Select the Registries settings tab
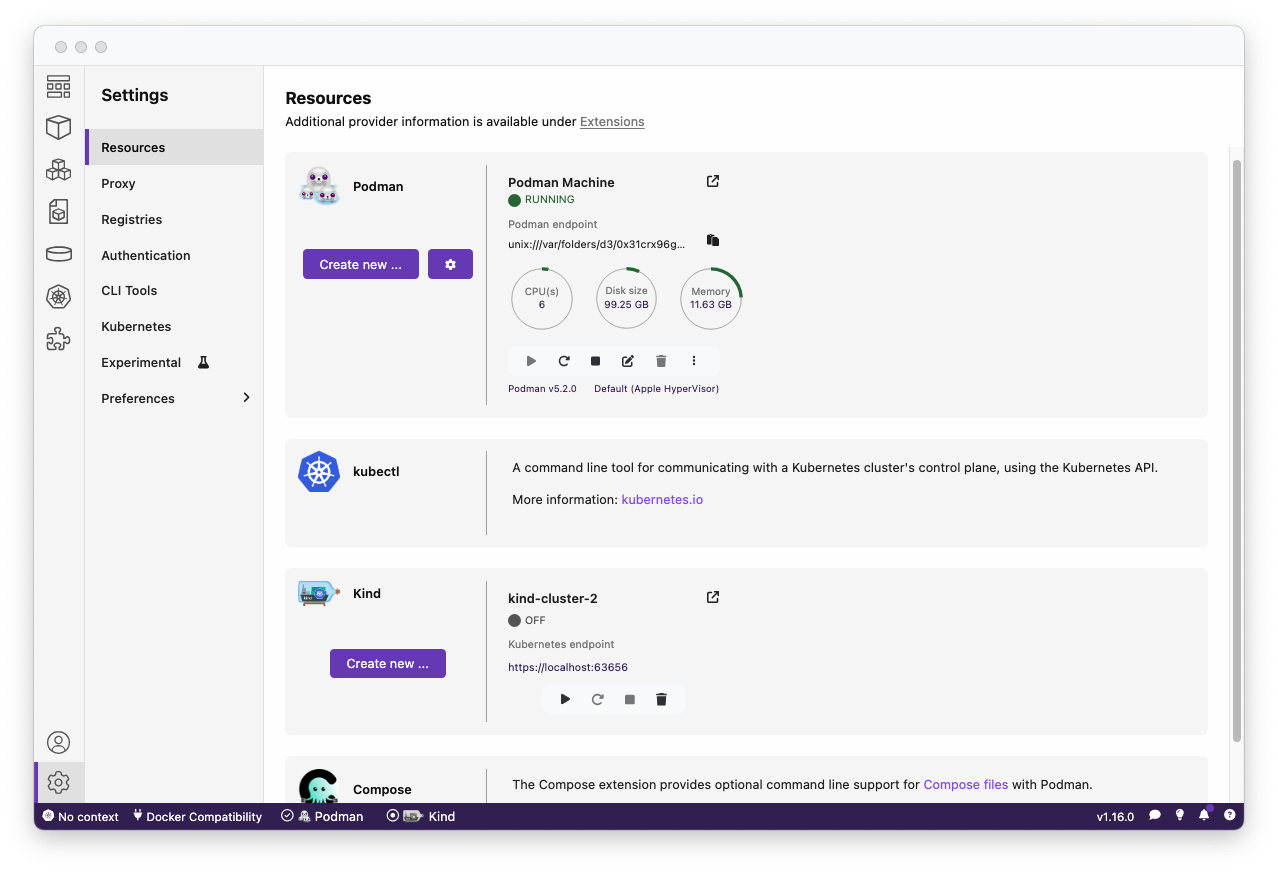This screenshot has height=872, width=1278. click(x=131, y=219)
